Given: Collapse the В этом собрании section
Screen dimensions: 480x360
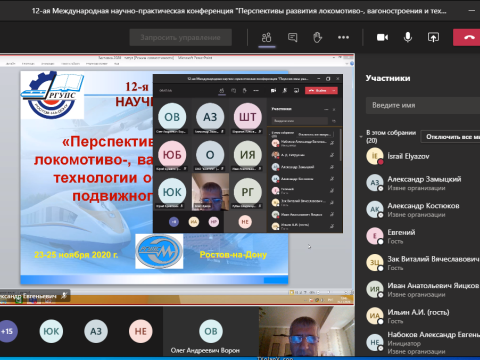Looking at the screenshot, I should (x=361, y=137).
